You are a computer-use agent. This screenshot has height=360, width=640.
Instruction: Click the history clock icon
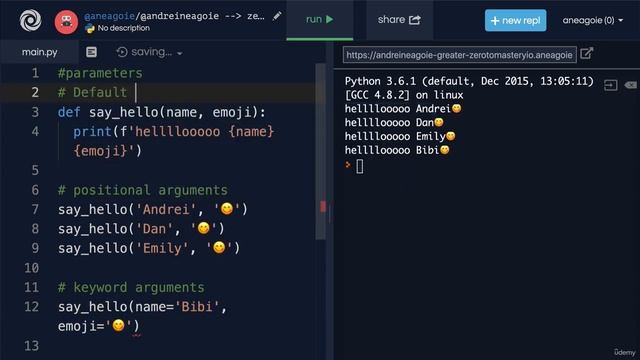(x=122, y=52)
